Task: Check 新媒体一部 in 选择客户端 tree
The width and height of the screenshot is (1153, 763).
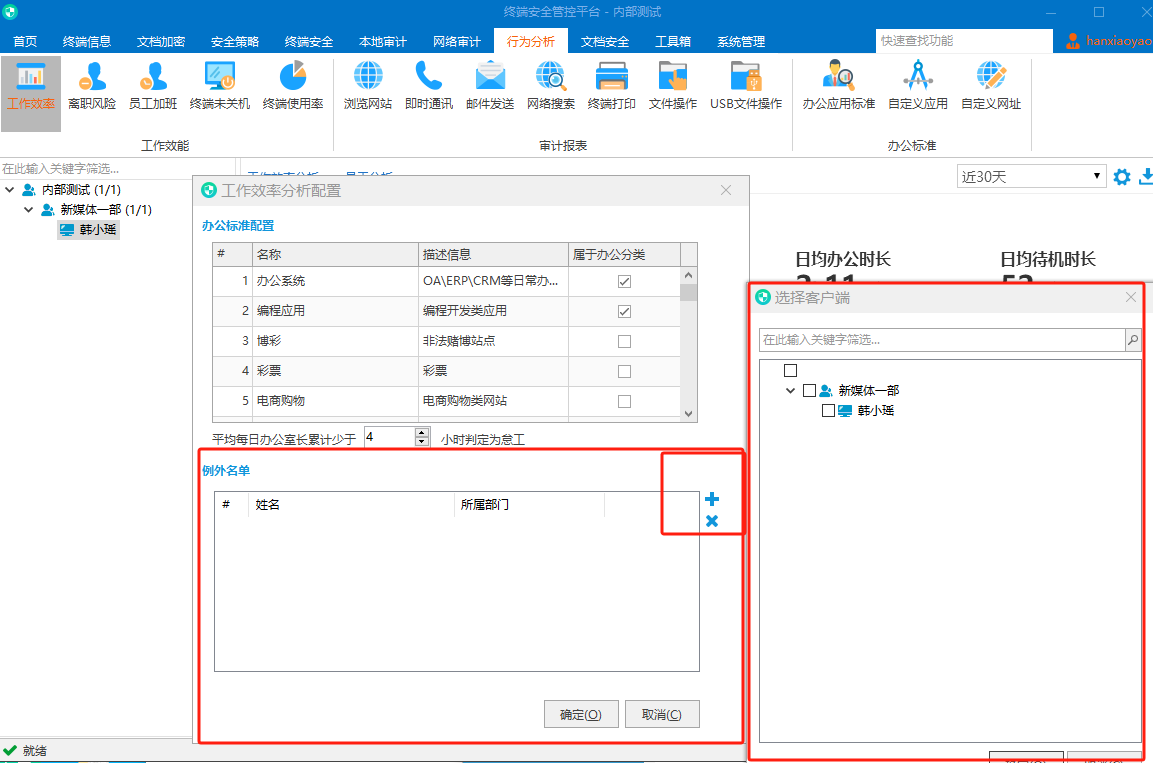Action: coord(809,390)
